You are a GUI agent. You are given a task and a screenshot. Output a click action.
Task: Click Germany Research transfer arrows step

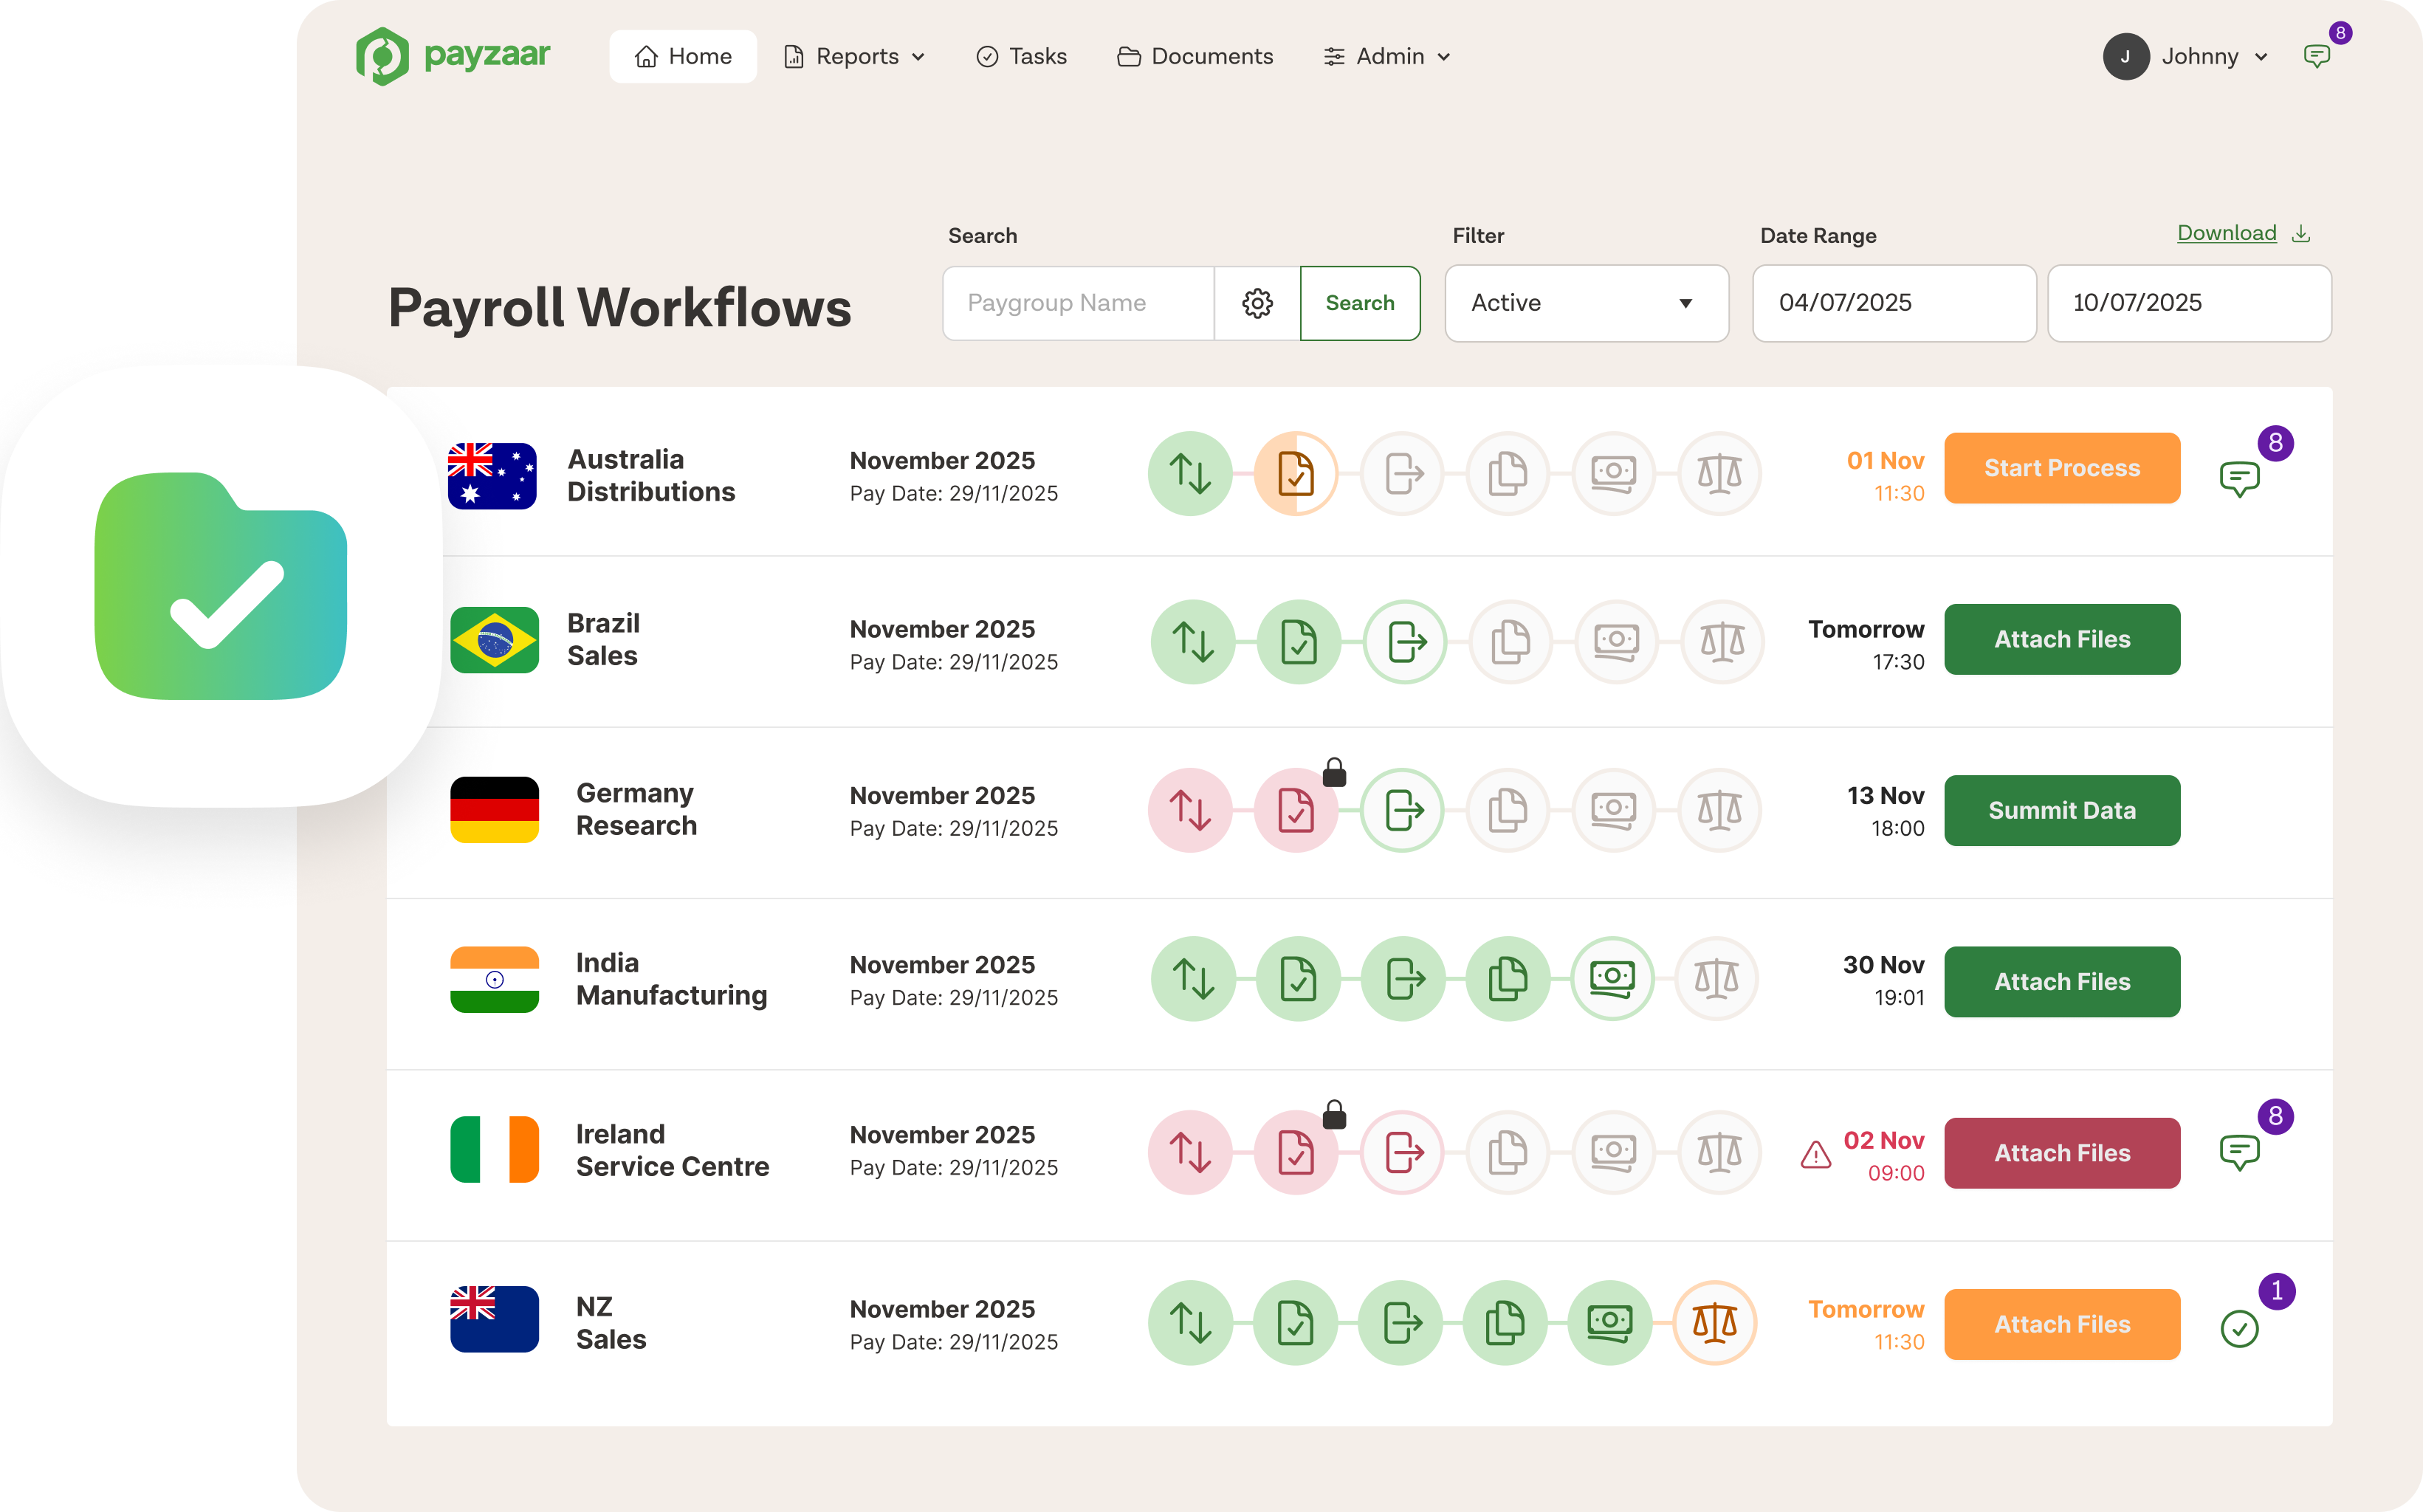pyautogui.click(x=1190, y=810)
